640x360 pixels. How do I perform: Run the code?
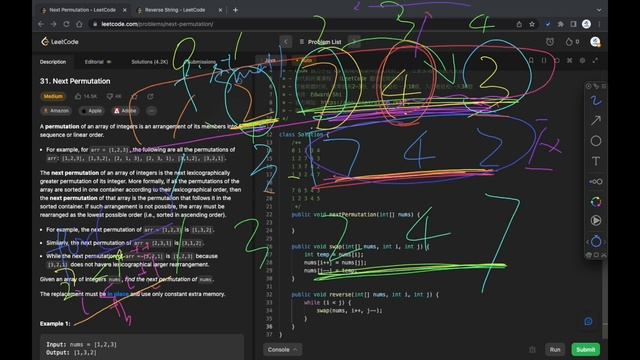[x=555, y=350]
